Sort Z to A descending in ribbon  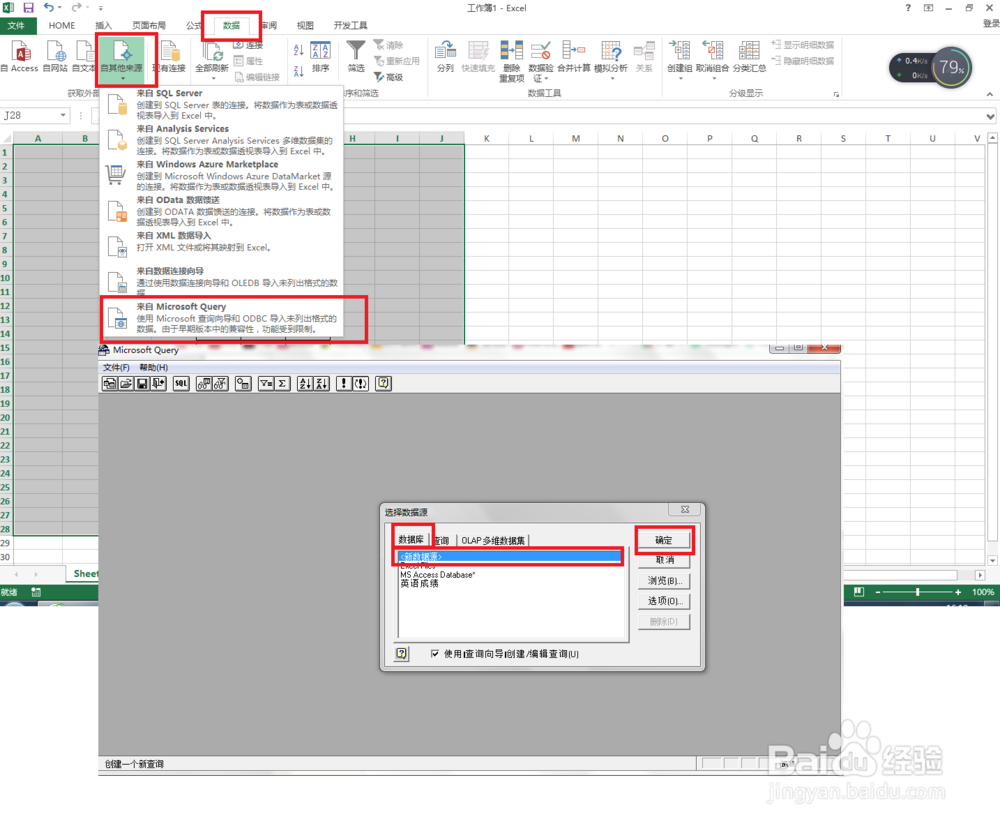coord(298,71)
